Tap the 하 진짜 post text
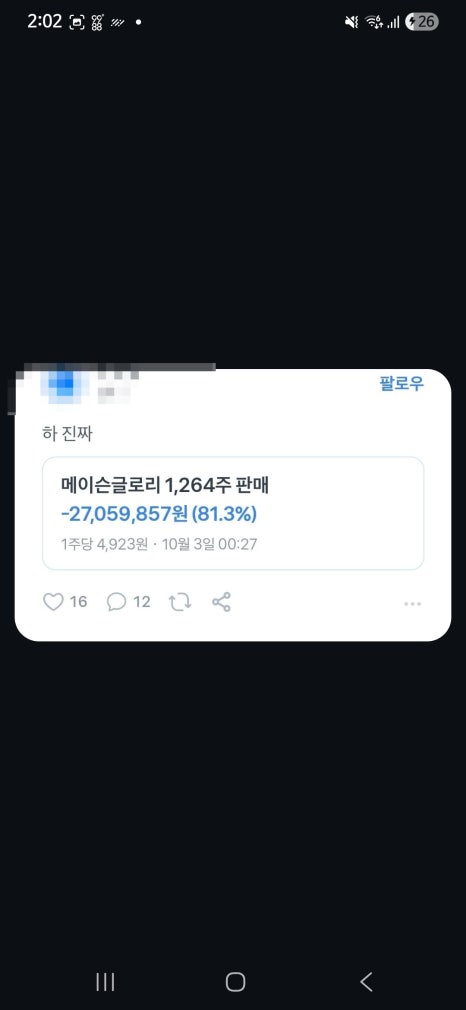This screenshot has width=466, height=1010. (68, 434)
